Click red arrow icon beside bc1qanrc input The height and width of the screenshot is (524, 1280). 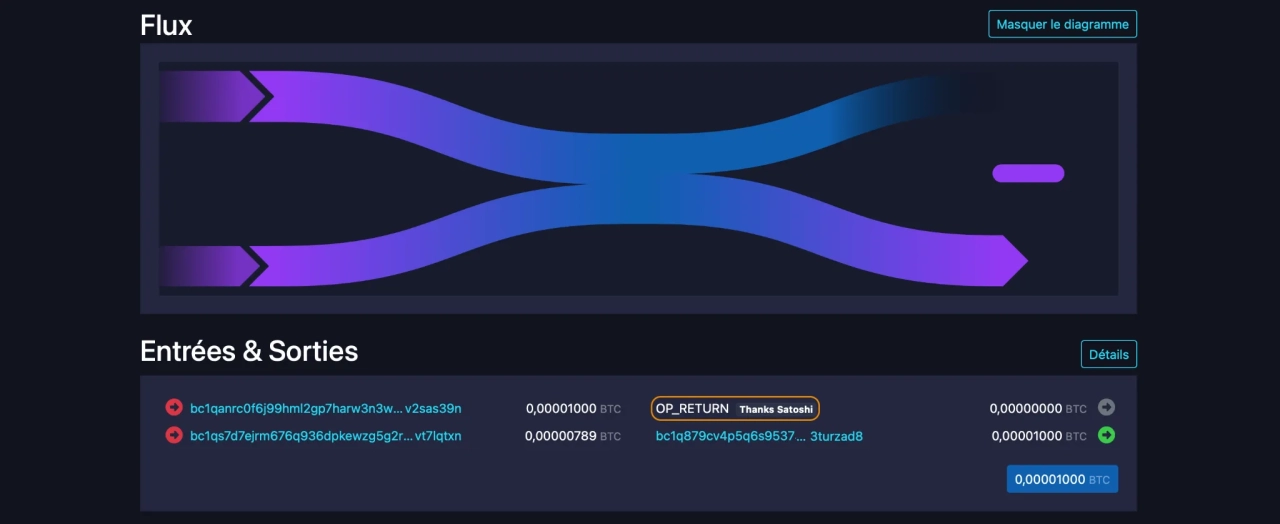(x=174, y=407)
